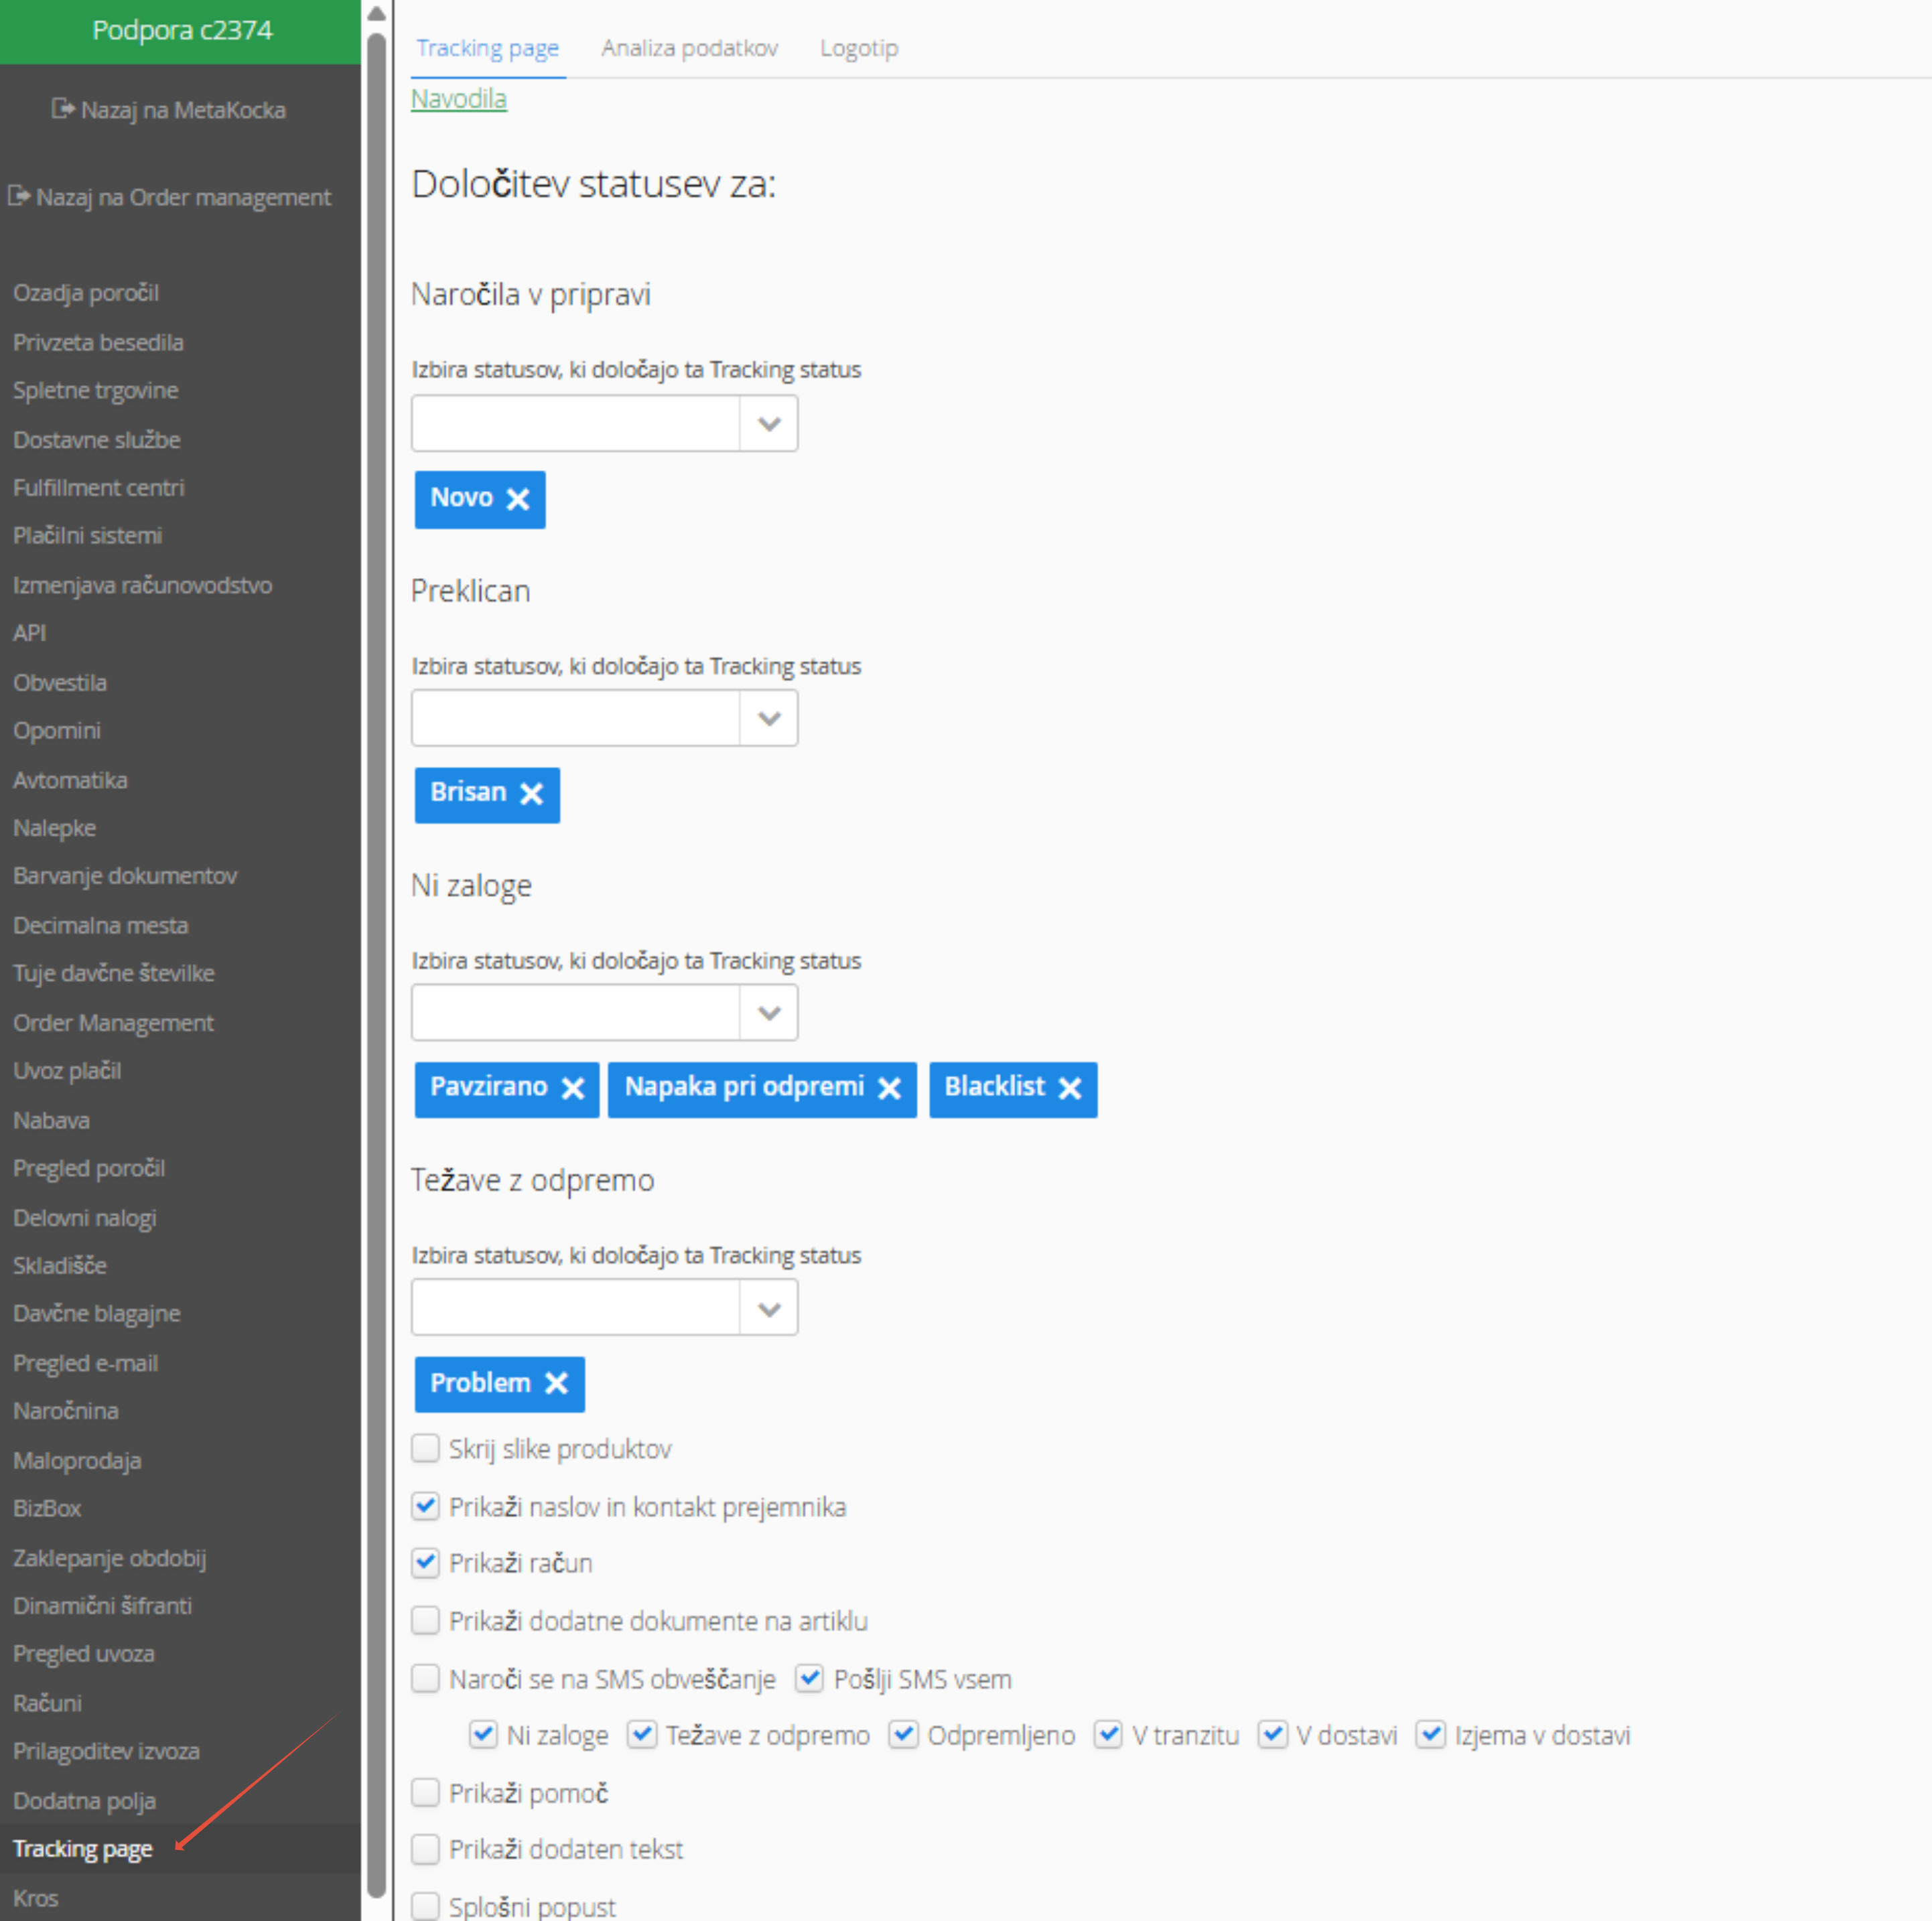The image size is (1932, 1921).
Task: Expand status dropdown under Preklican
Action: [x=768, y=718]
